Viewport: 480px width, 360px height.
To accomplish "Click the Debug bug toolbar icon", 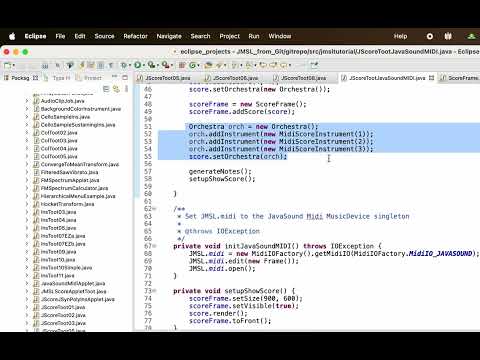I will [x=123, y=65].
